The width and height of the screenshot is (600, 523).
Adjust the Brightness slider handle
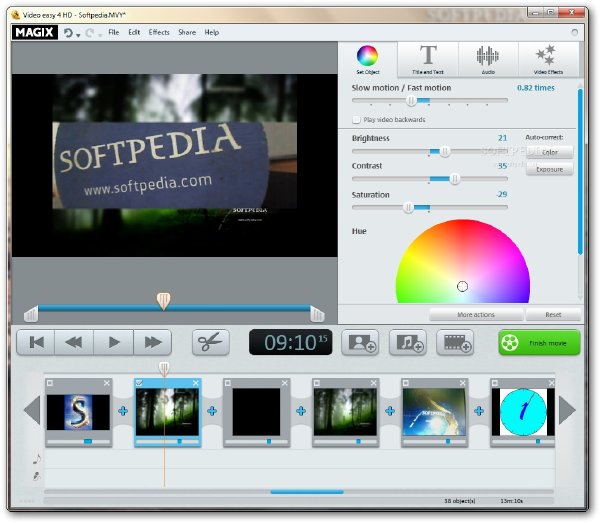tap(445, 152)
